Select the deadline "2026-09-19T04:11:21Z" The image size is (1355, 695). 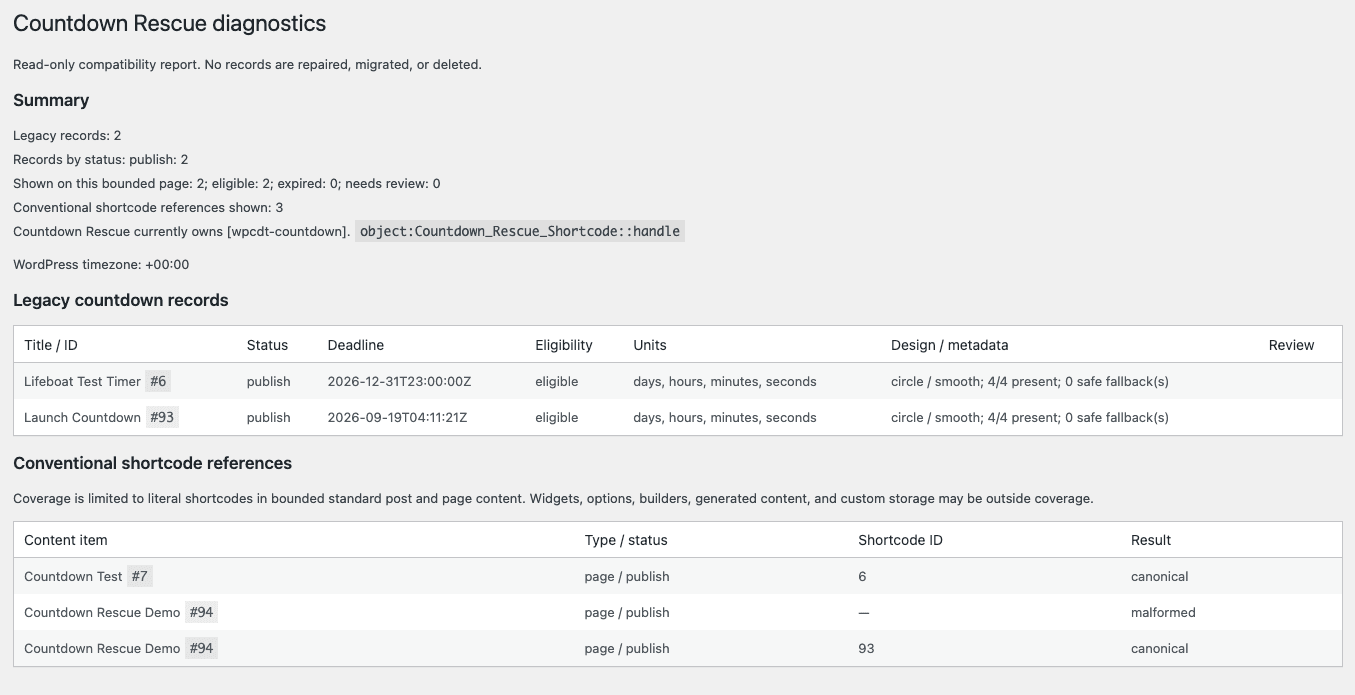pos(398,417)
